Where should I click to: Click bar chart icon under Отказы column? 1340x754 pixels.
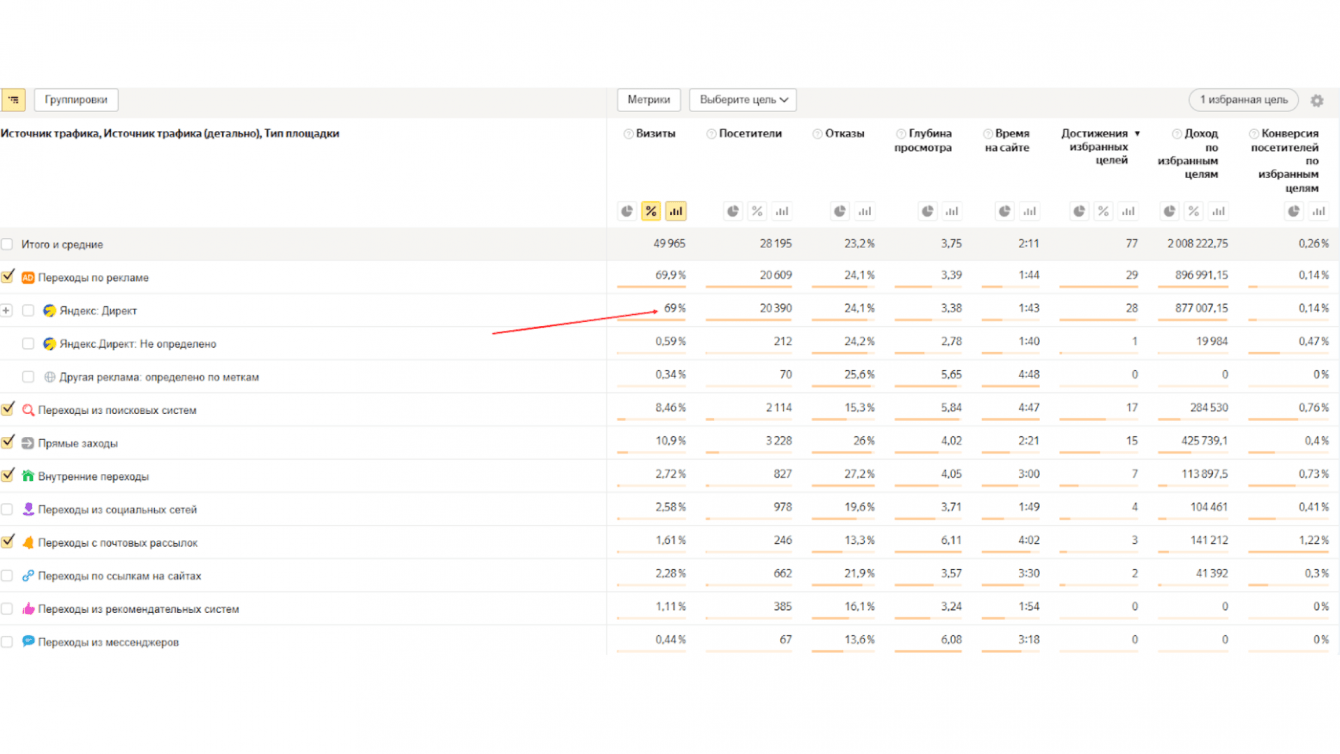864,211
